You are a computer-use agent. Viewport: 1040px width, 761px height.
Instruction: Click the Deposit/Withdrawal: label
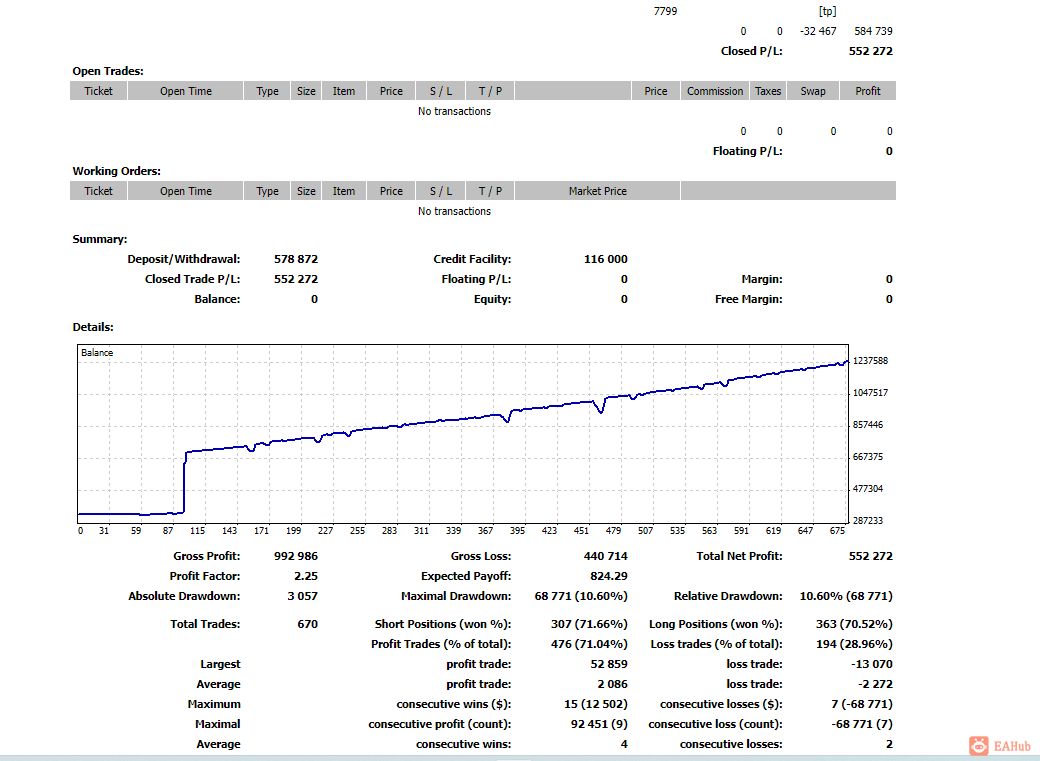click(x=184, y=259)
